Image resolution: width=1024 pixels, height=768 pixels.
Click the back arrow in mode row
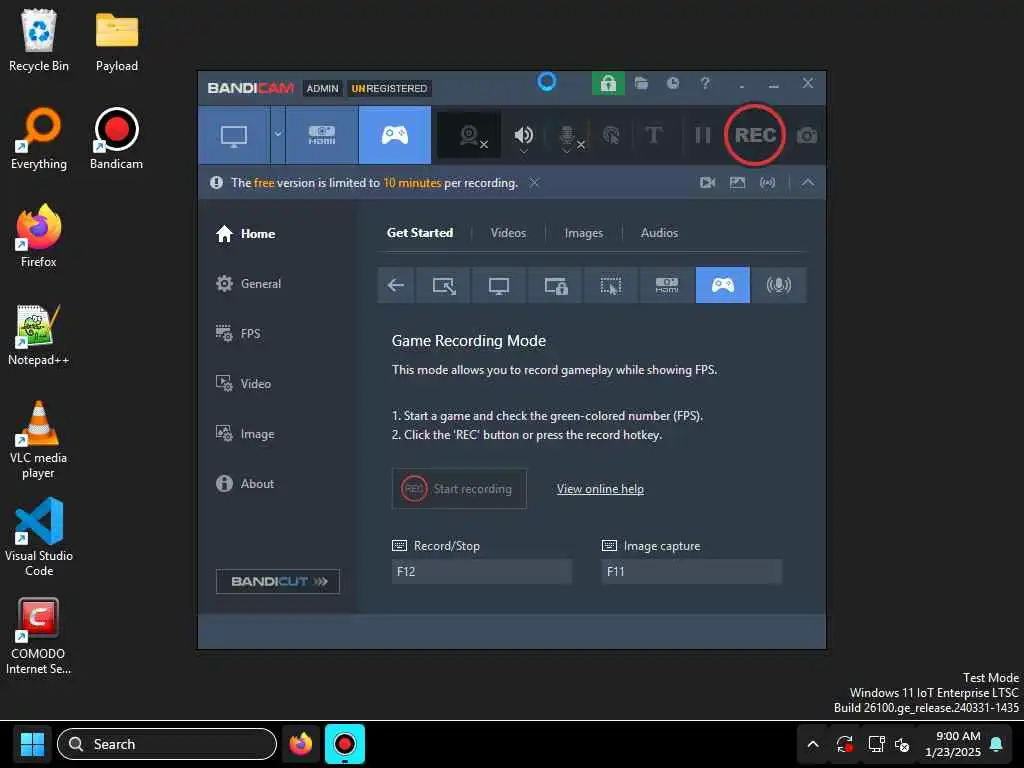click(x=396, y=285)
